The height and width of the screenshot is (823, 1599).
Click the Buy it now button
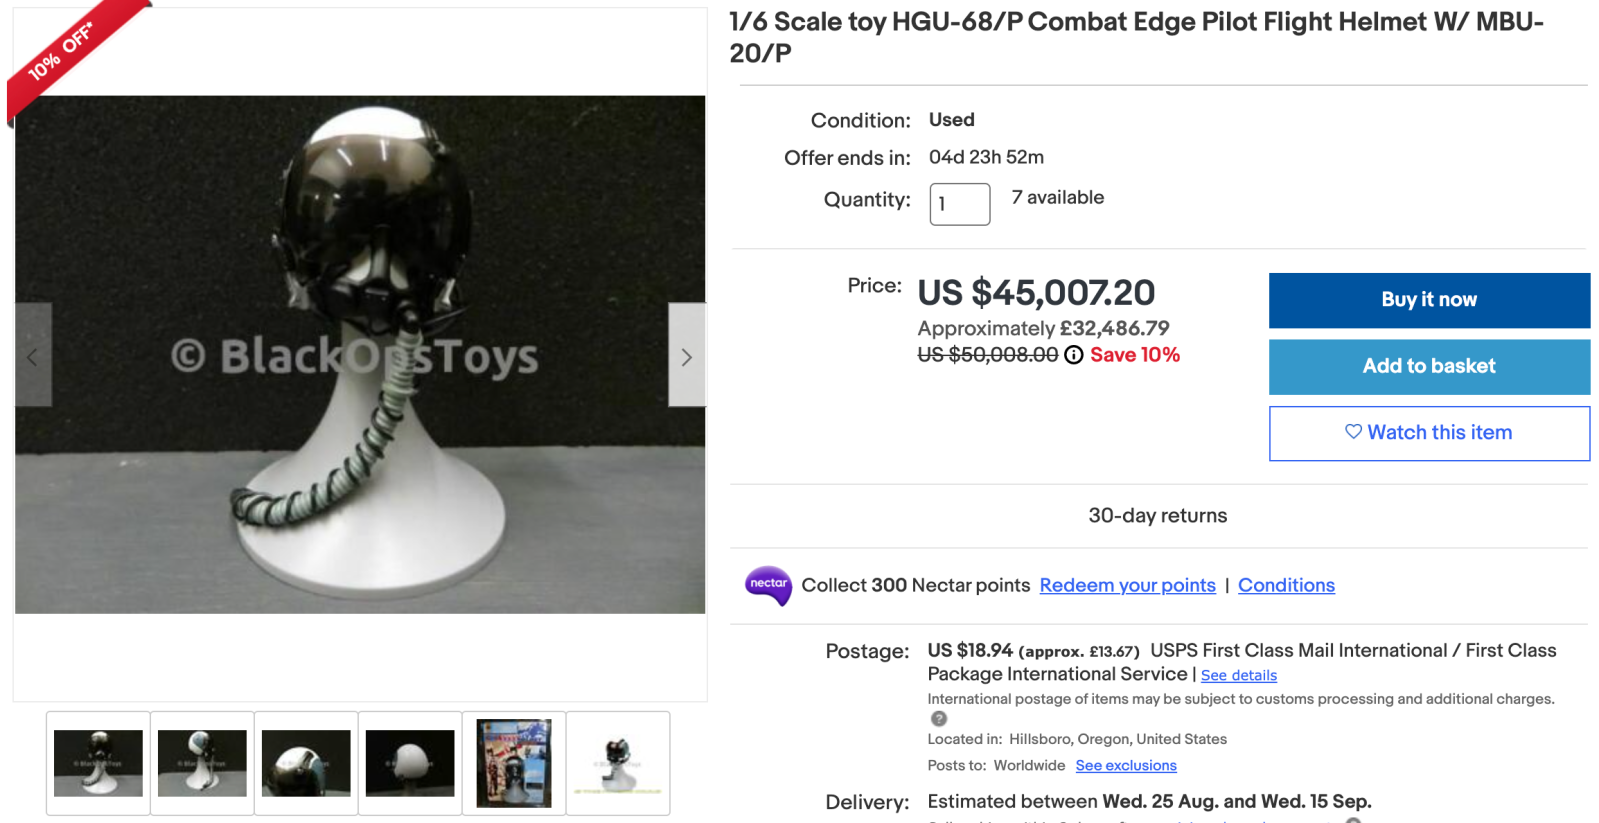(1429, 300)
